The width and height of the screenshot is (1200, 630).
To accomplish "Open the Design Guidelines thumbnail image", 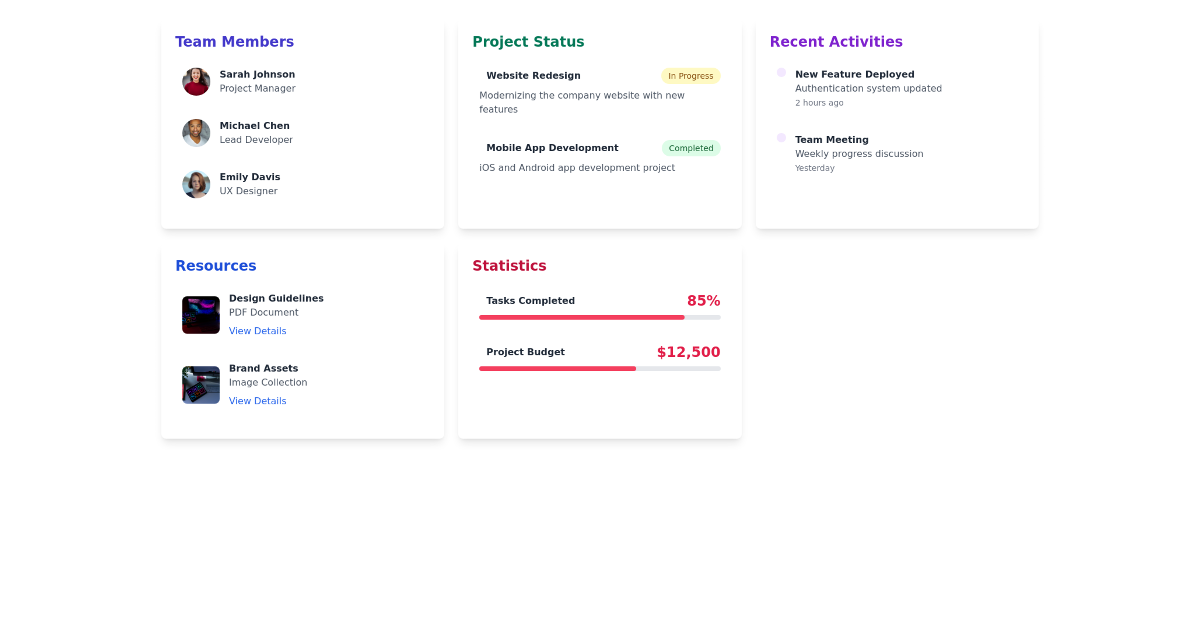I will click(x=200, y=315).
